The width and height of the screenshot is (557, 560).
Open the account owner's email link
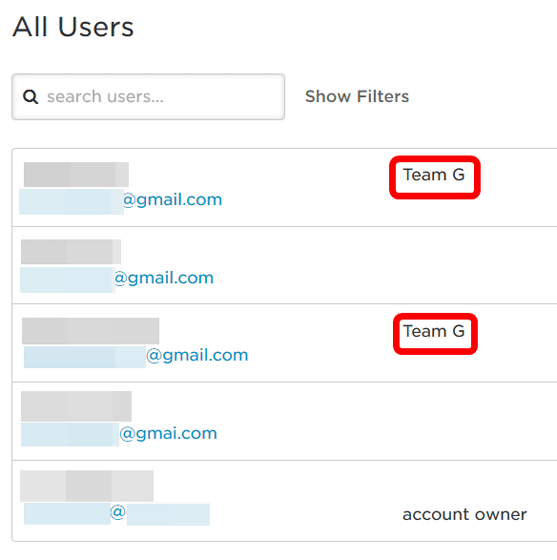pos(117,514)
